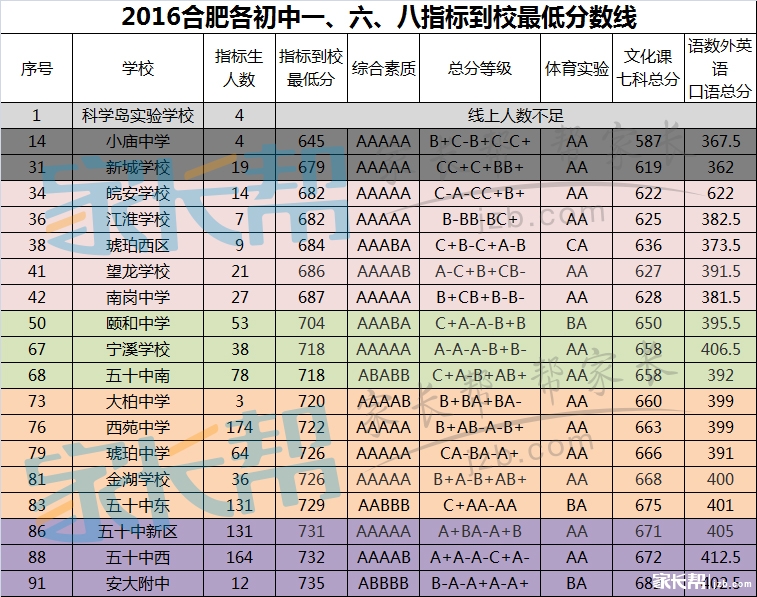757x597 pixels.
Task: Click the 西苑中学 quota cell showing 174
Action: [239, 427]
